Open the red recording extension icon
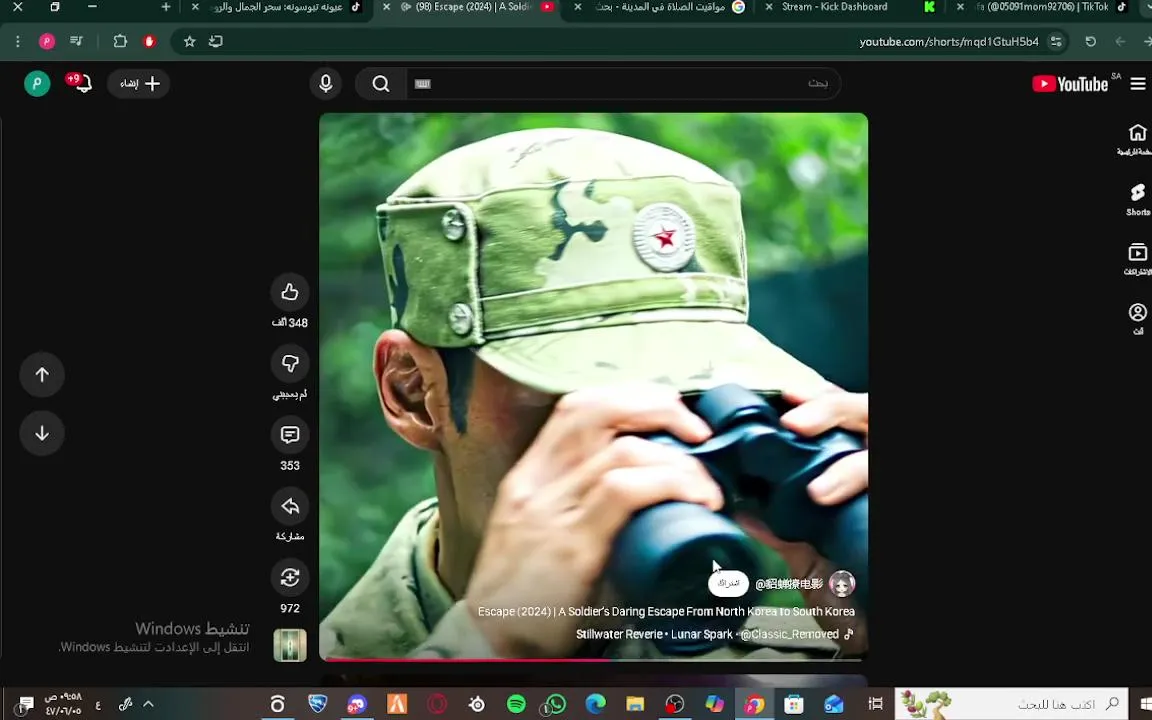The width and height of the screenshot is (1152, 720). (x=149, y=42)
